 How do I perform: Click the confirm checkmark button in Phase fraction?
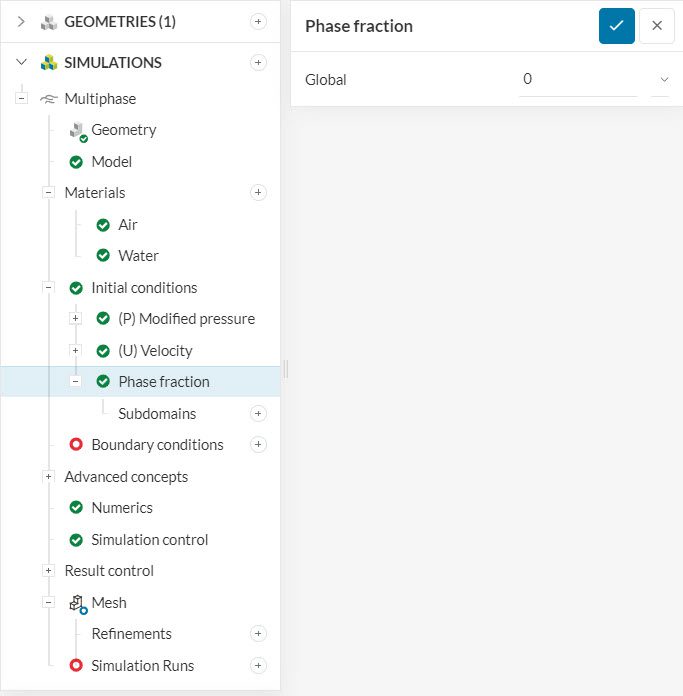pos(616,26)
